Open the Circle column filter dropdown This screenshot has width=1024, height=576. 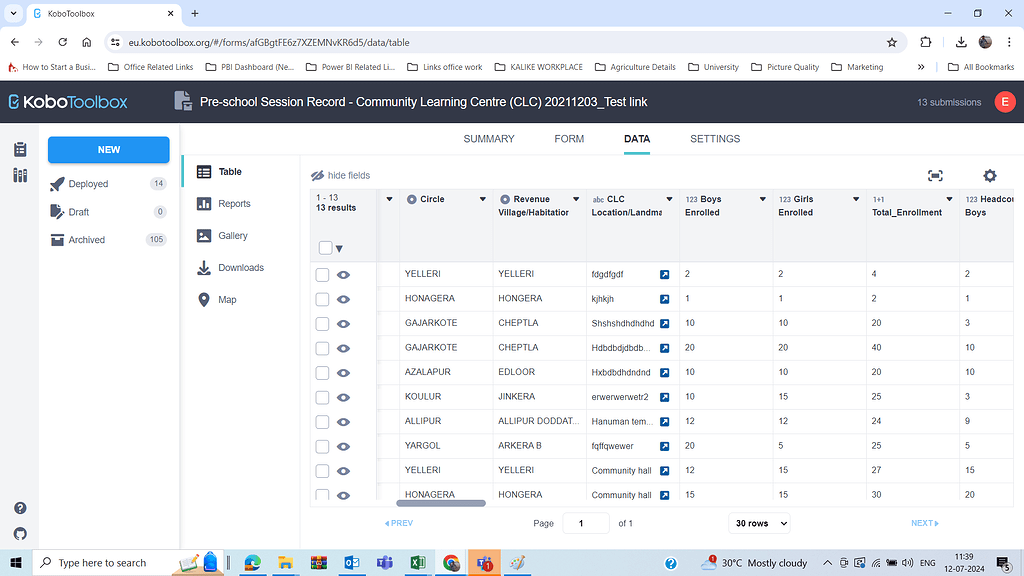click(482, 198)
